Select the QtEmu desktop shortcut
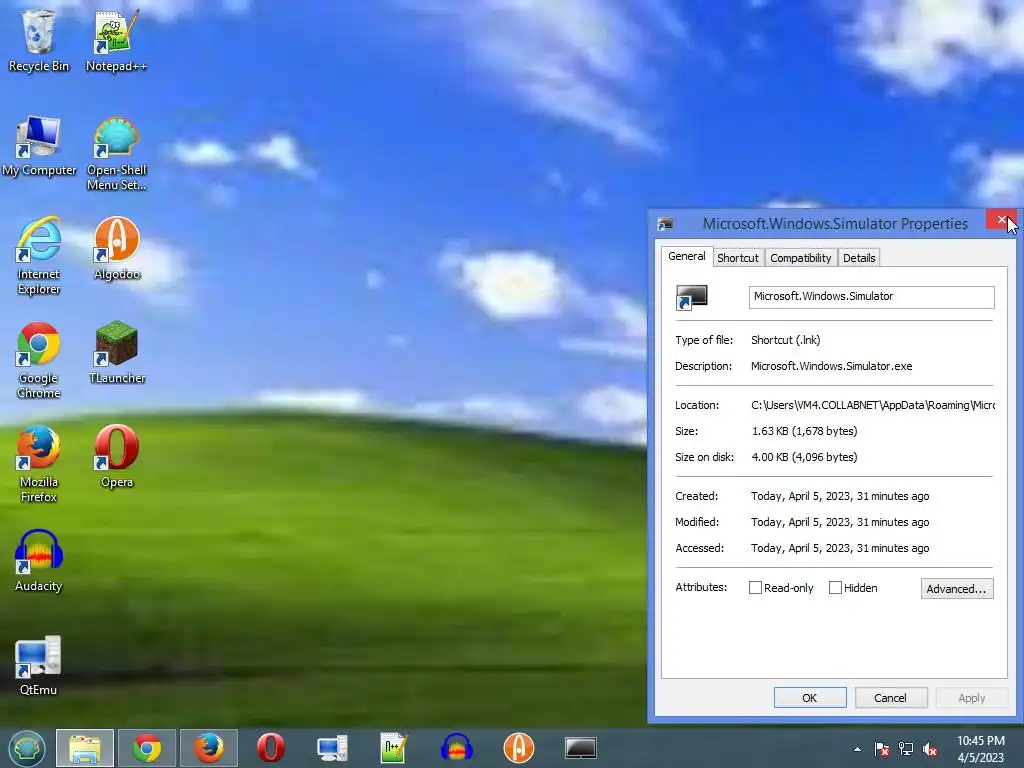Screen dimensions: 1024x768 tap(39, 665)
